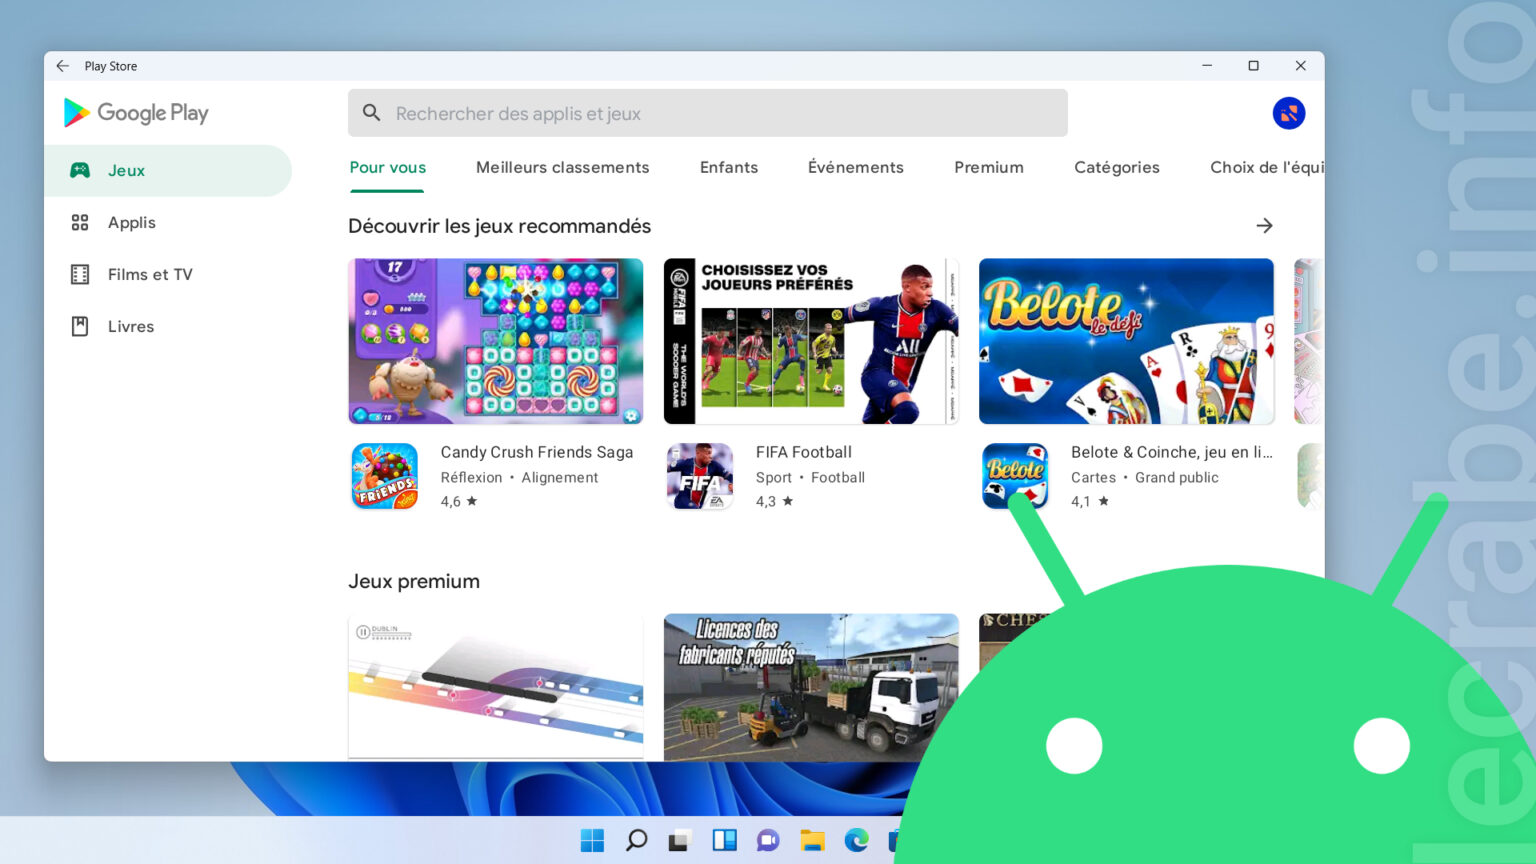
Task: Open the Applis section from sidebar
Action: [x=131, y=222]
